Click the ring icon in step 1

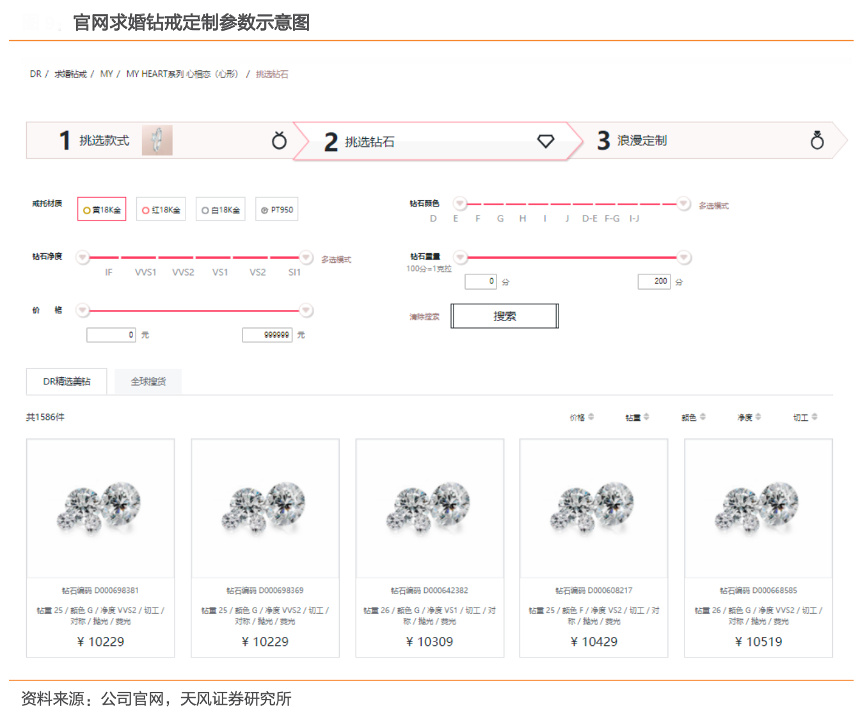[x=279, y=141]
